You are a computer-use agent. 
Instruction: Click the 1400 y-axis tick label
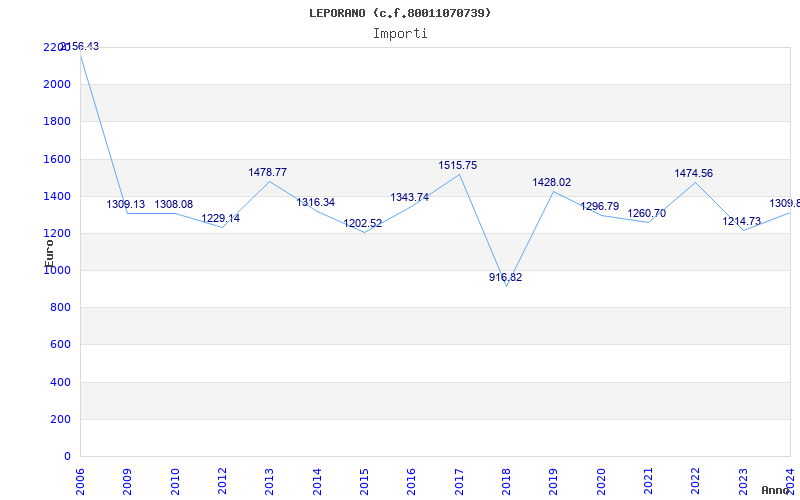tap(57, 196)
